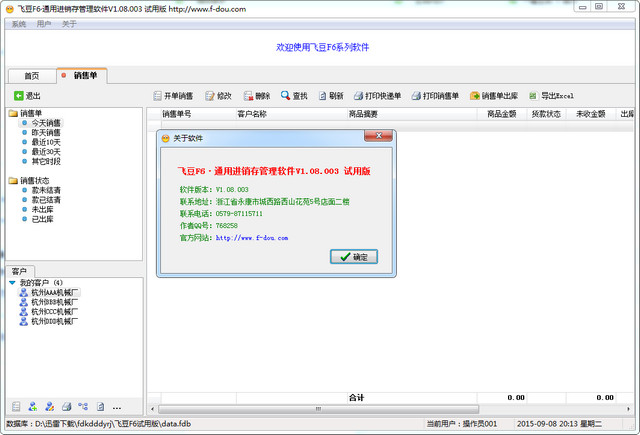Click the database path in the status bar

[x=98, y=424]
